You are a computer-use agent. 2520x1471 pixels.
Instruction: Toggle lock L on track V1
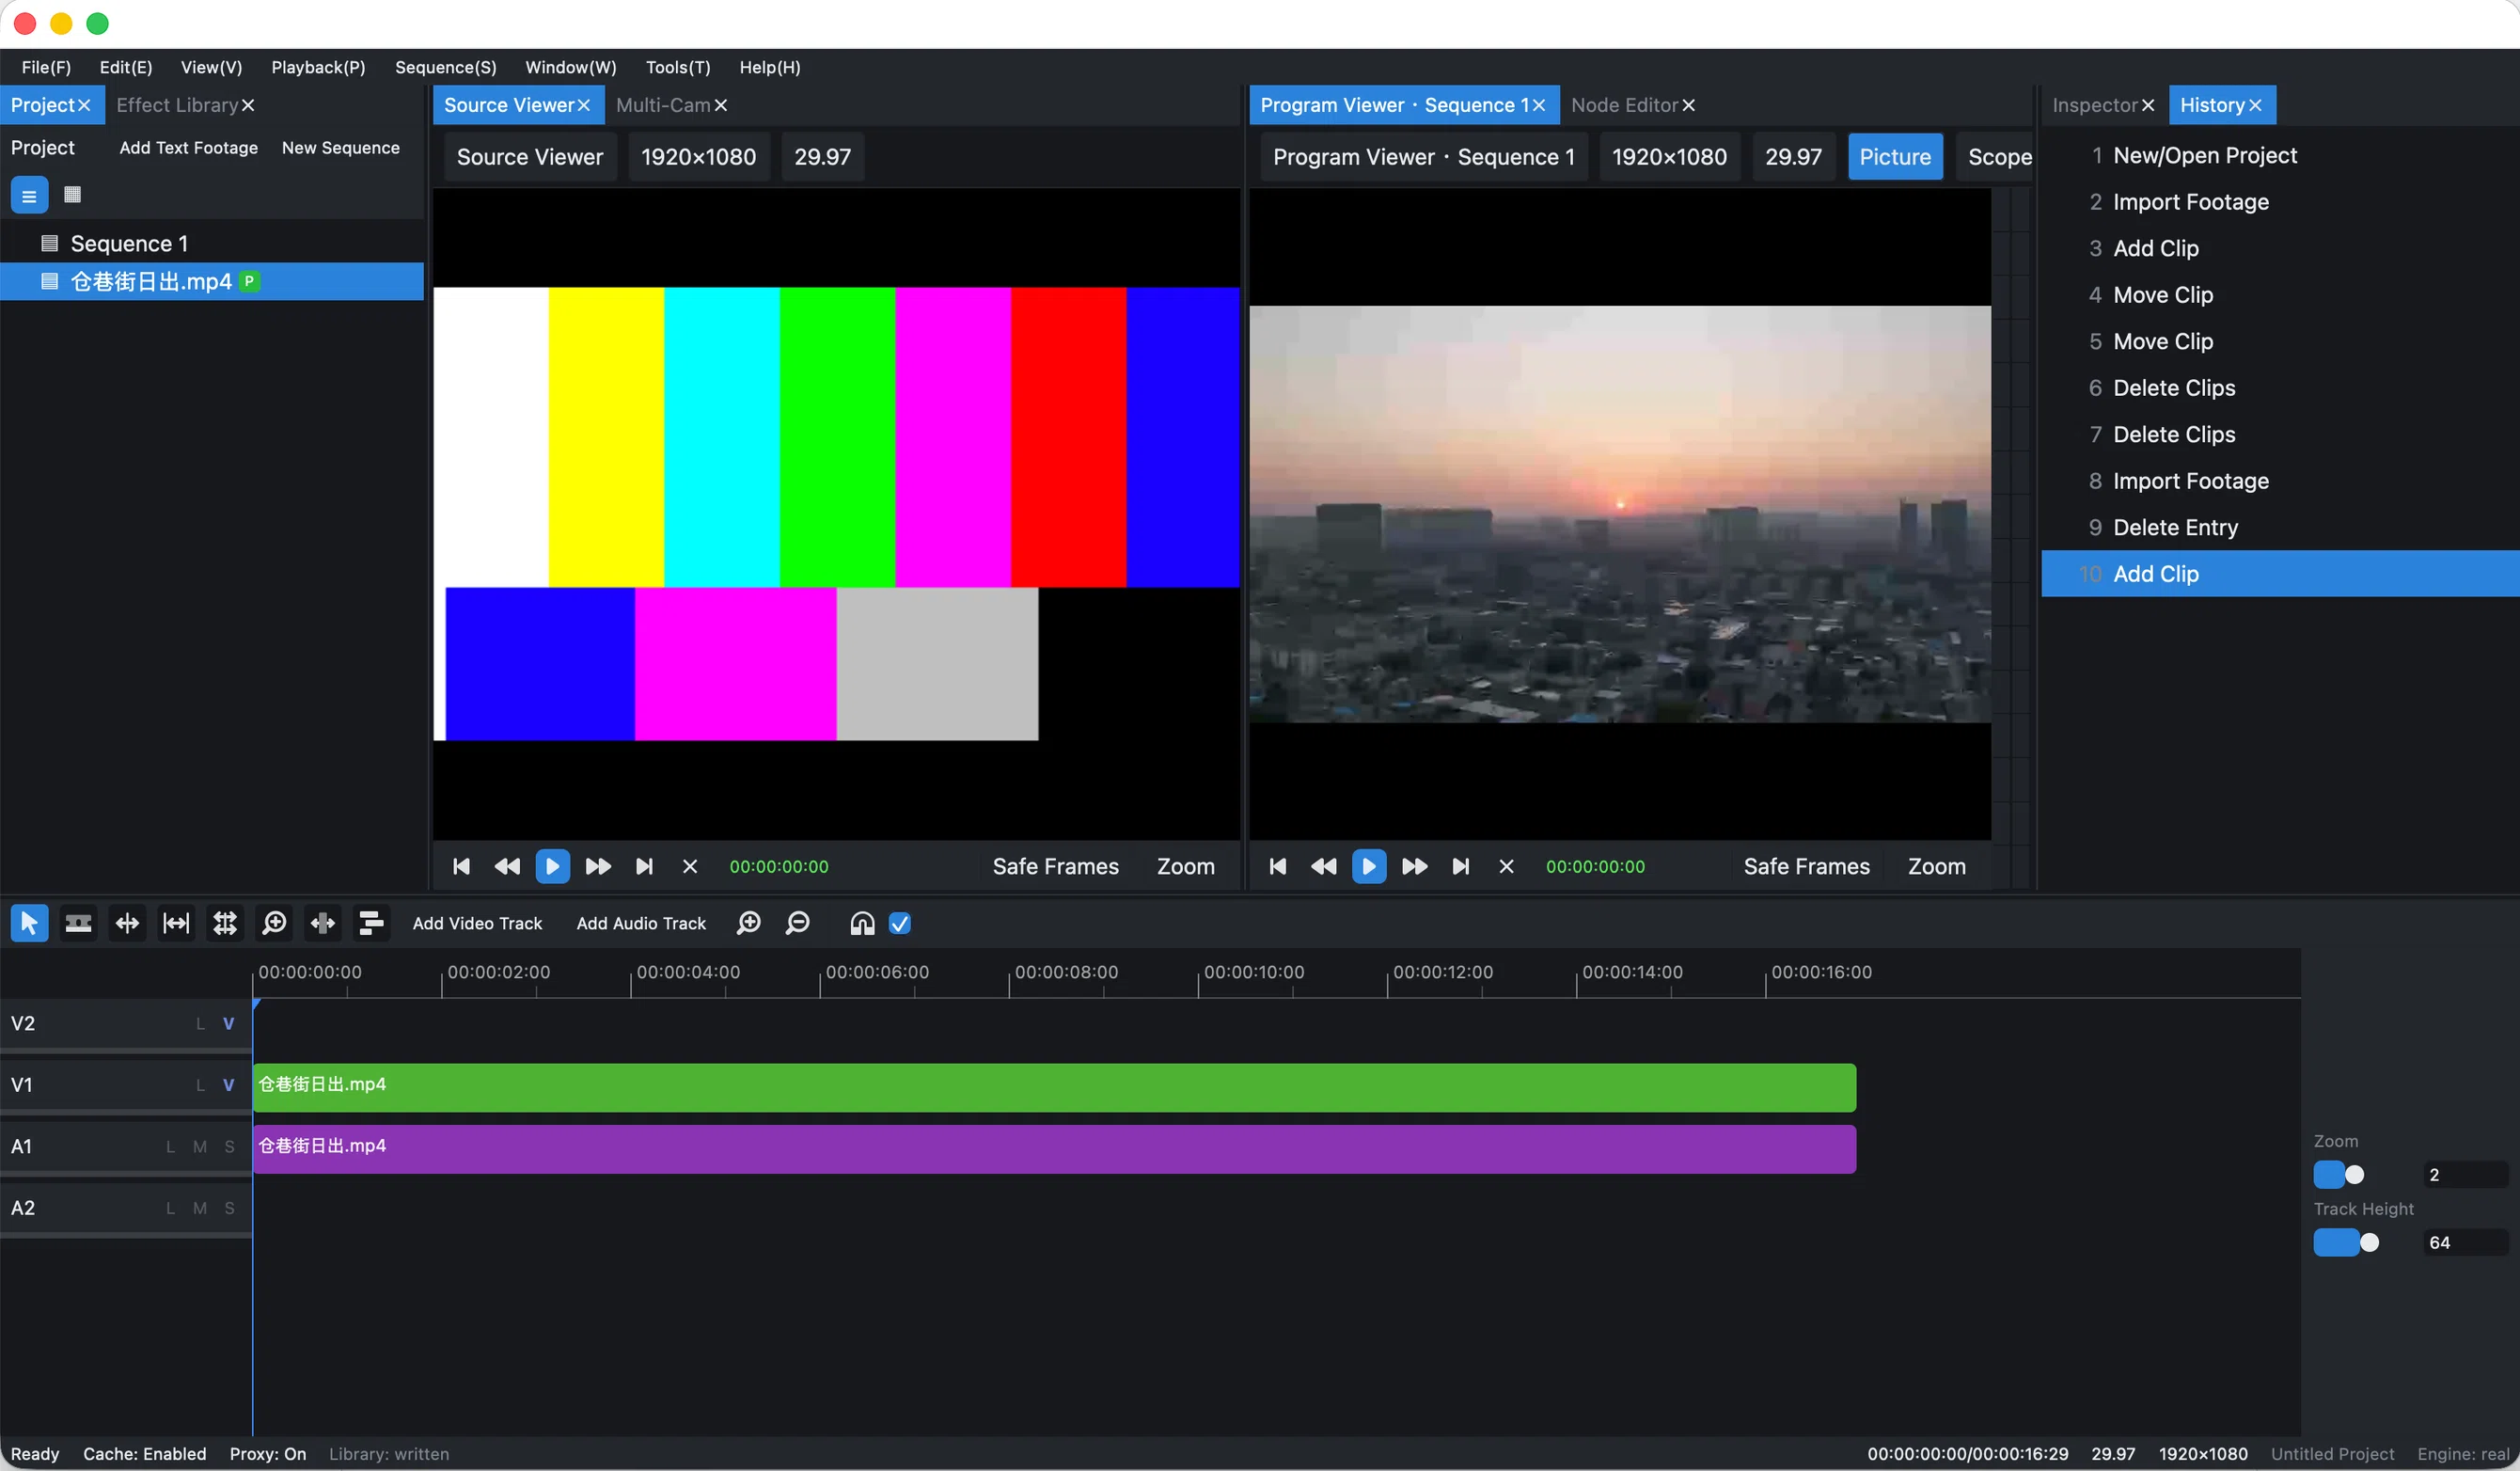[x=200, y=1085]
